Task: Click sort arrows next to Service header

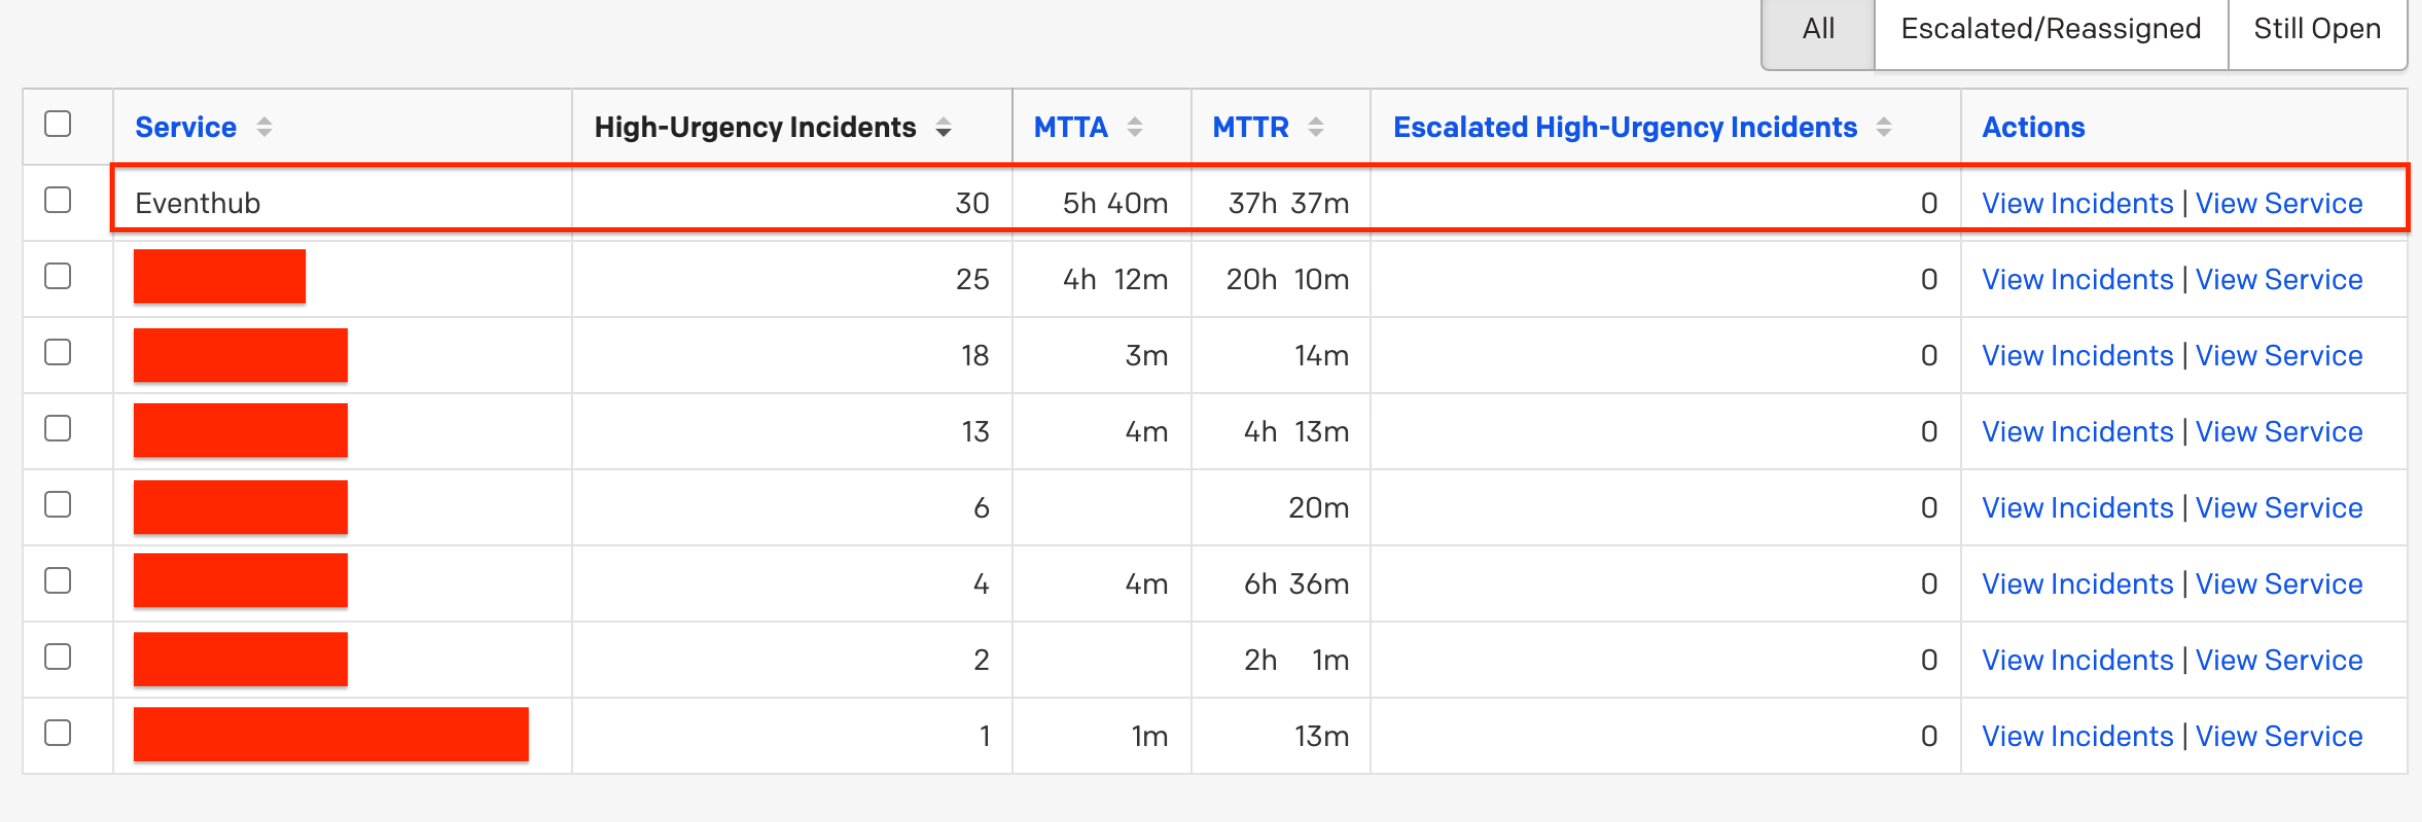Action: pos(264,127)
